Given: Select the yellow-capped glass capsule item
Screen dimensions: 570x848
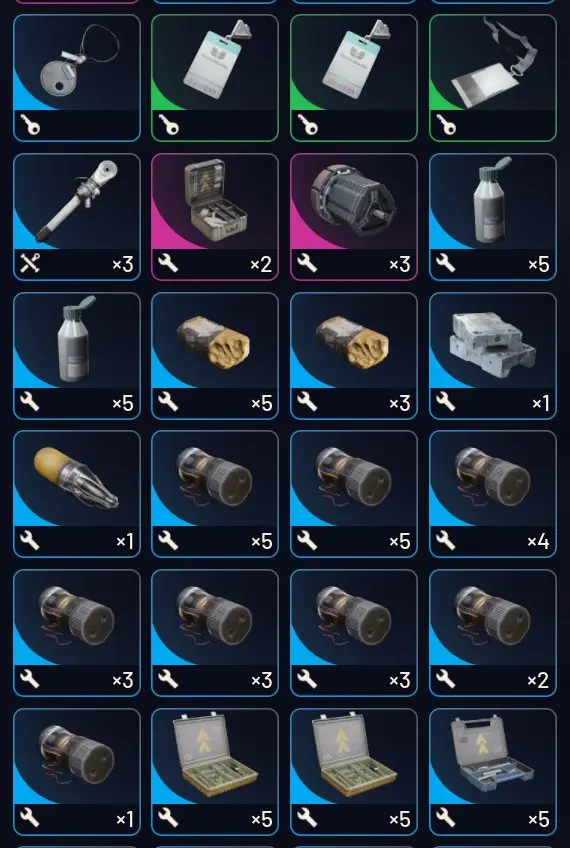Looking at the screenshot, I should tap(77, 494).
